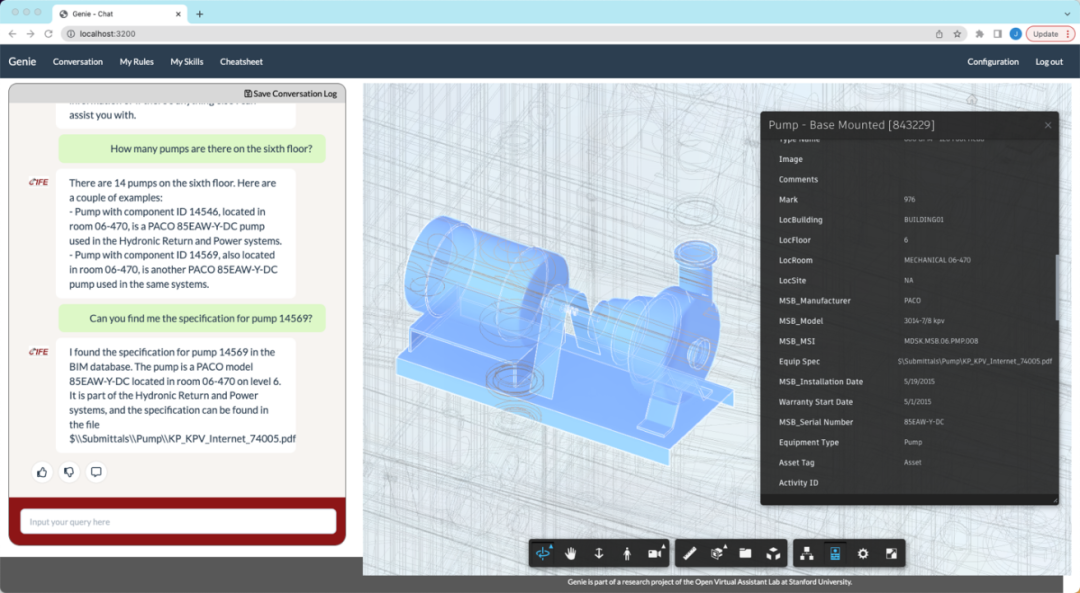Open the Configuration page
Image resolution: width=1080 pixels, height=593 pixels.
[993, 61]
